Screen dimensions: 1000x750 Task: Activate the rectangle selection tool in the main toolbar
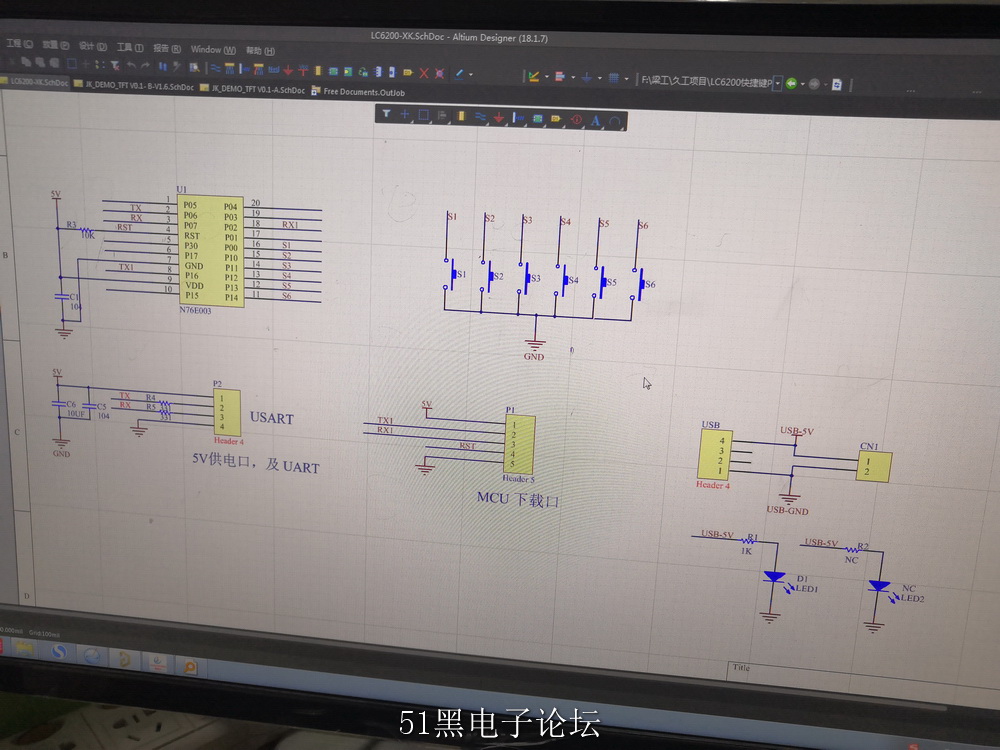72,64
